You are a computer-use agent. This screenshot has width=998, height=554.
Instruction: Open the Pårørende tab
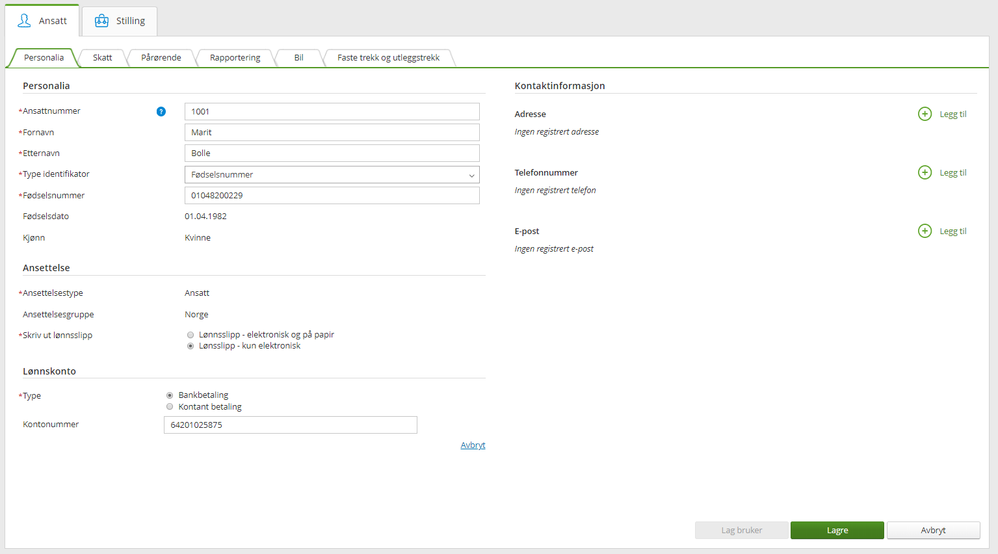pyautogui.click(x=161, y=58)
